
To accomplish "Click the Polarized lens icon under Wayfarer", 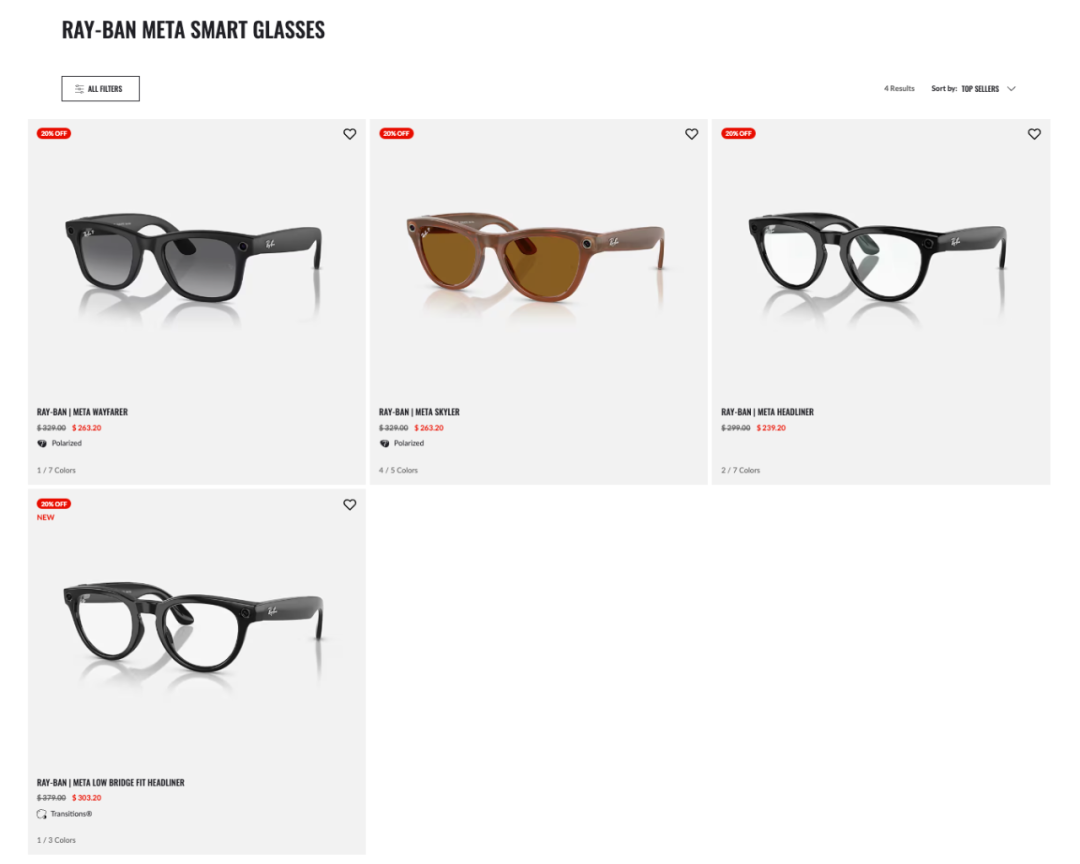I will pos(42,444).
